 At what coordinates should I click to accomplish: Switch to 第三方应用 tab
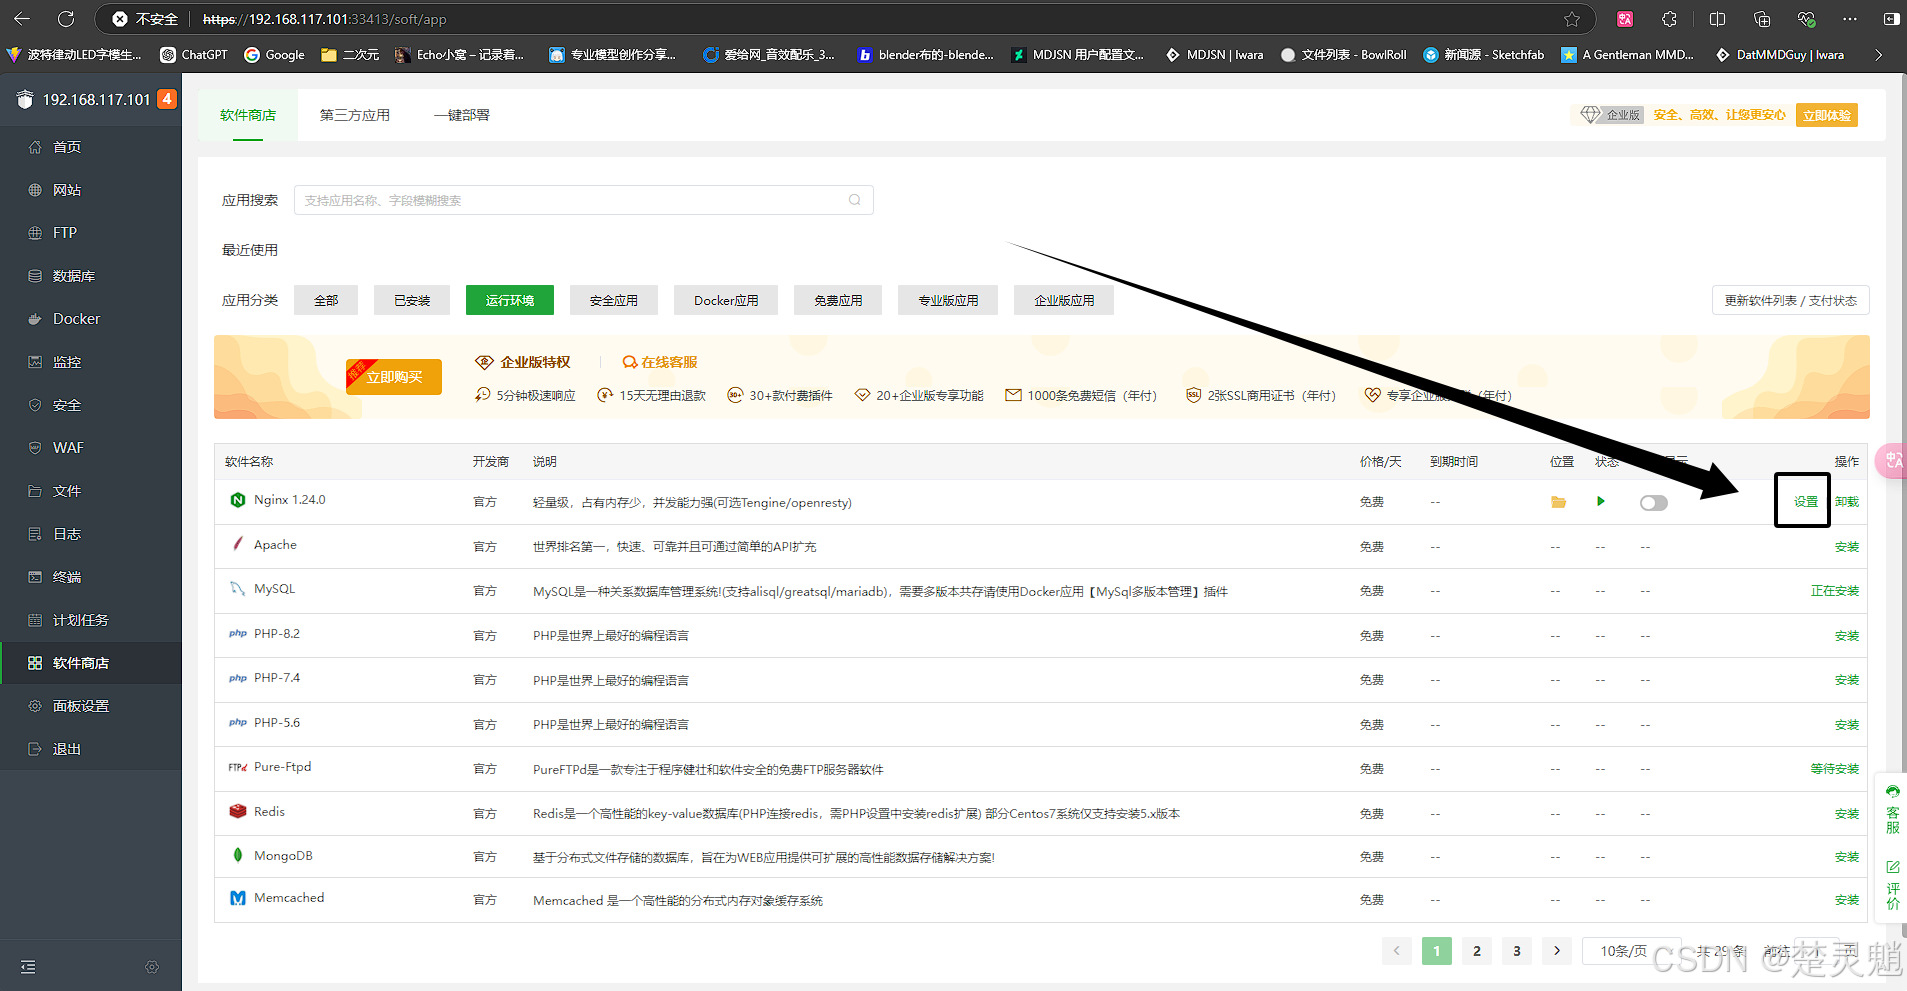[x=355, y=115]
